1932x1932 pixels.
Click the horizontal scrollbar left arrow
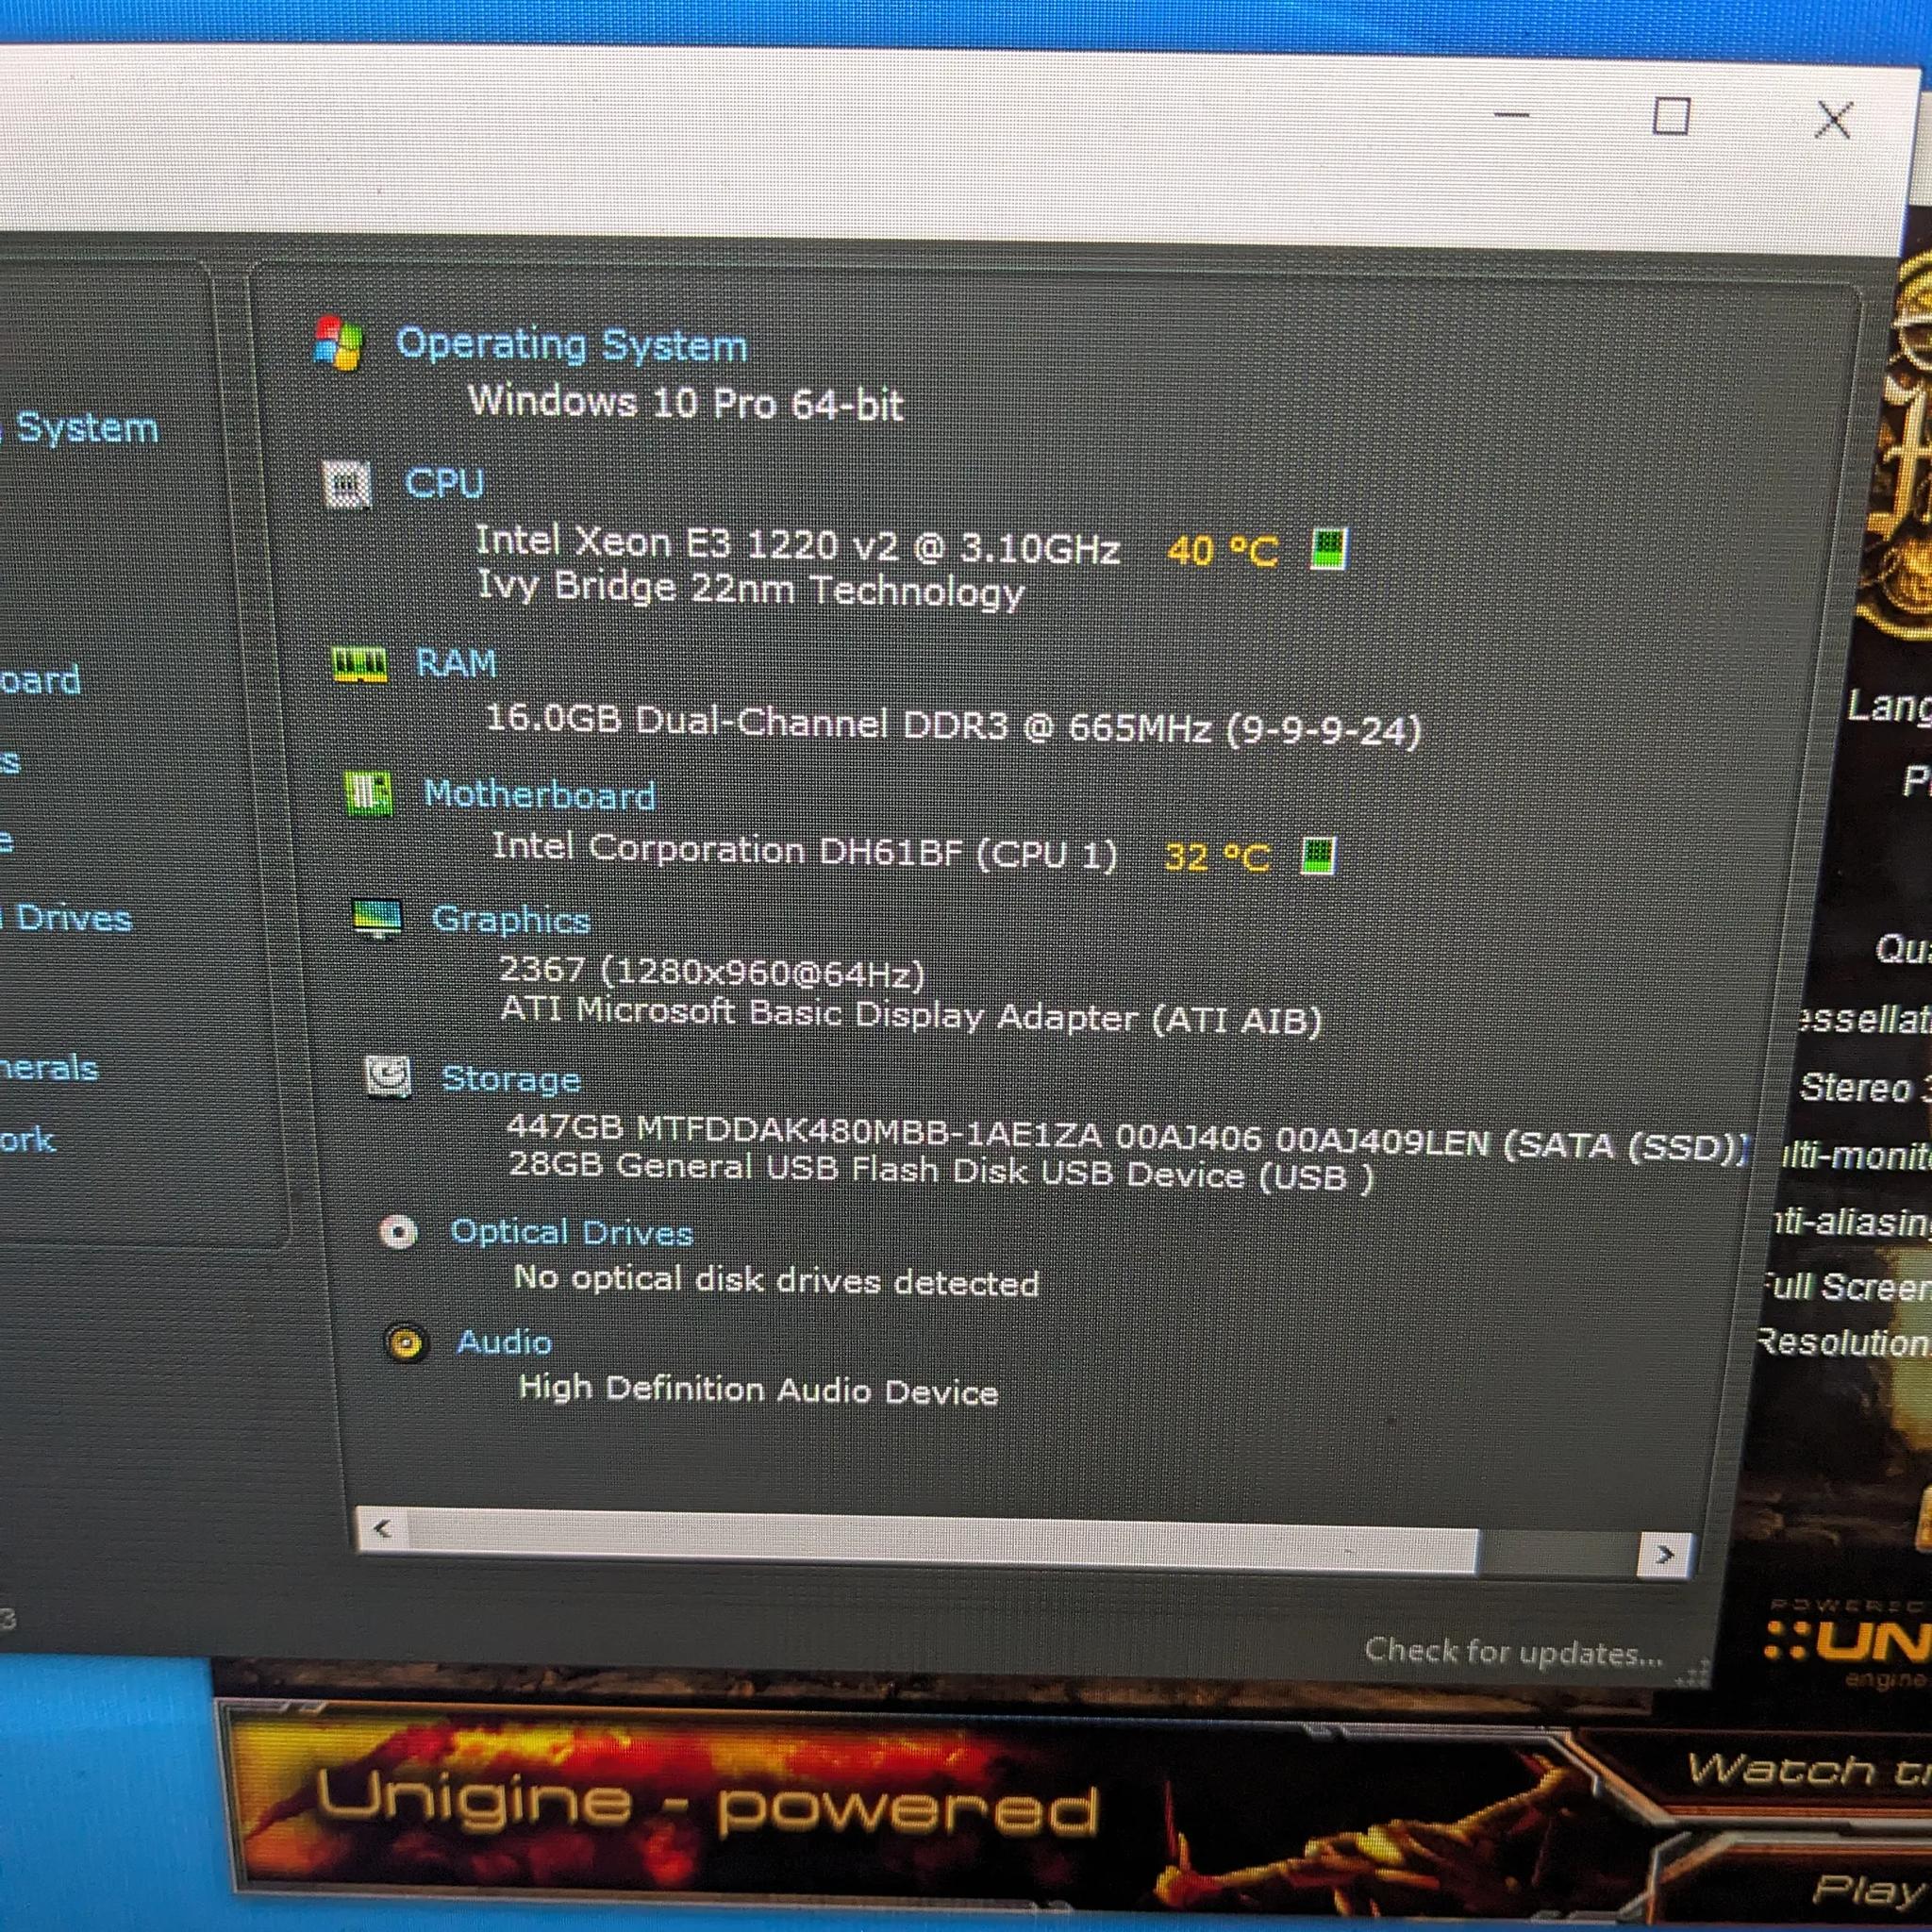382,1528
